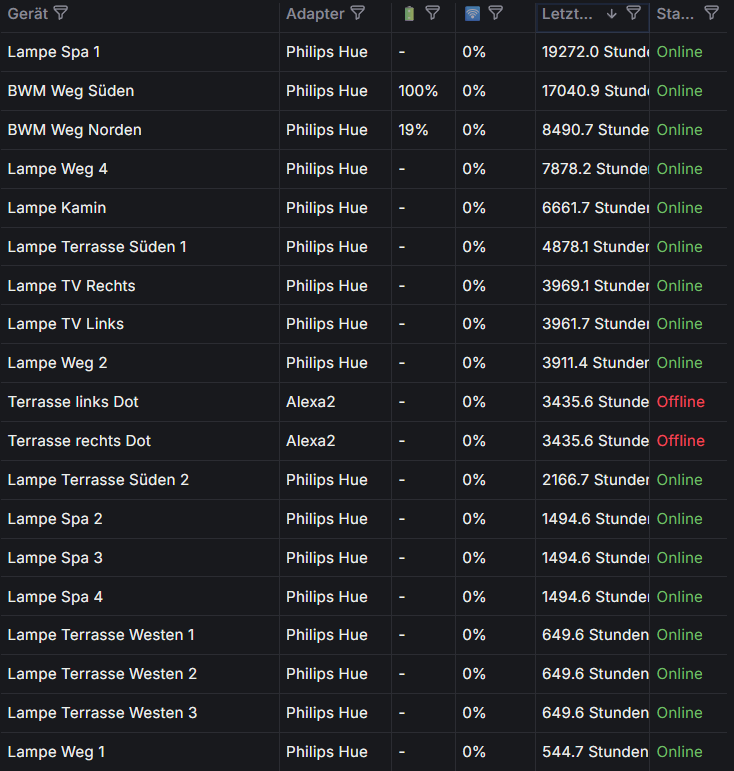Select the Lampe Spa 1 row
Viewport: 734px width, 771px height.
click(x=54, y=52)
